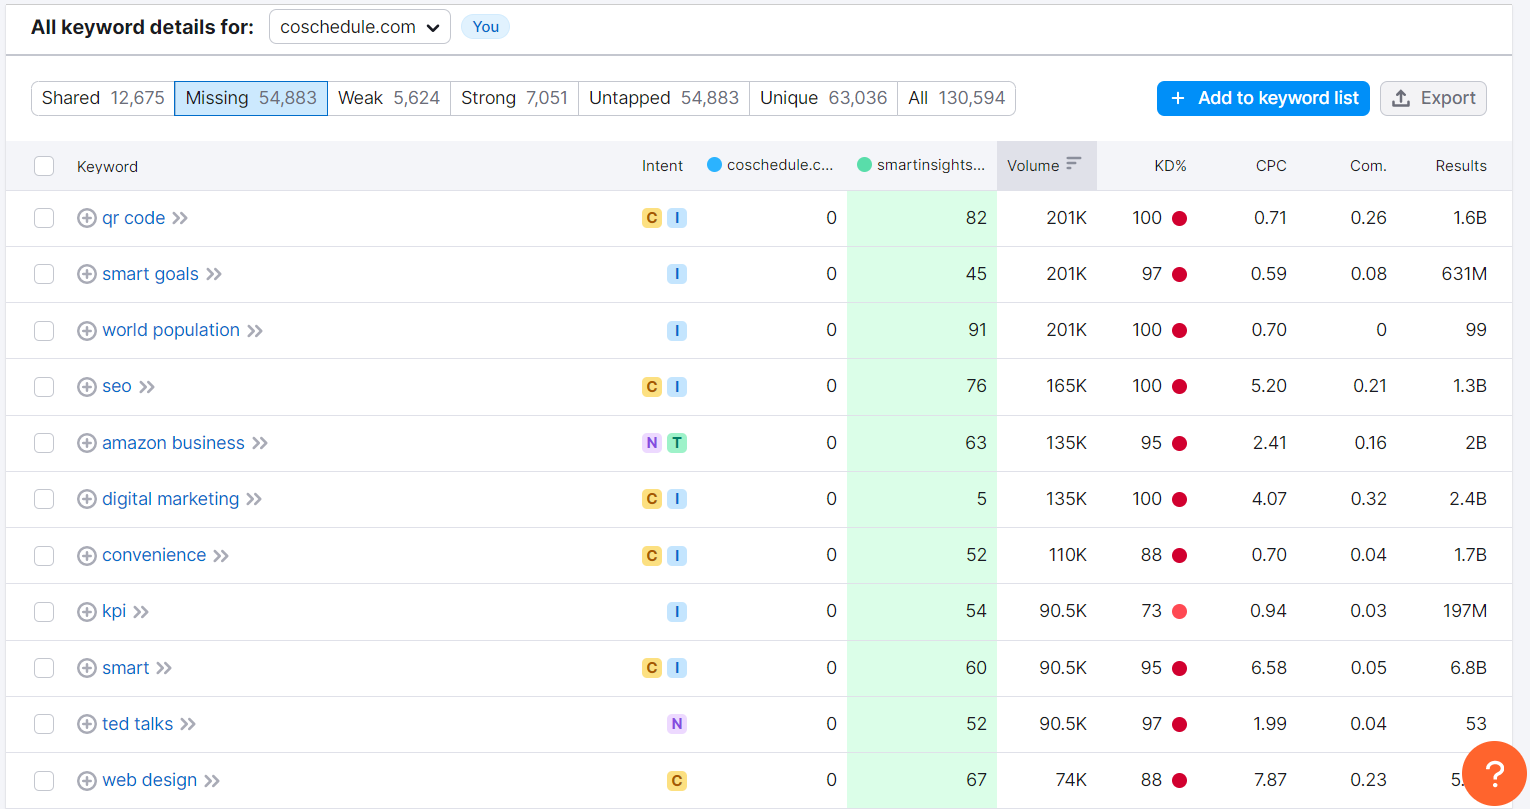This screenshot has height=809, width=1530.
Task: Sort by the CPC column header
Action: pos(1271,166)
